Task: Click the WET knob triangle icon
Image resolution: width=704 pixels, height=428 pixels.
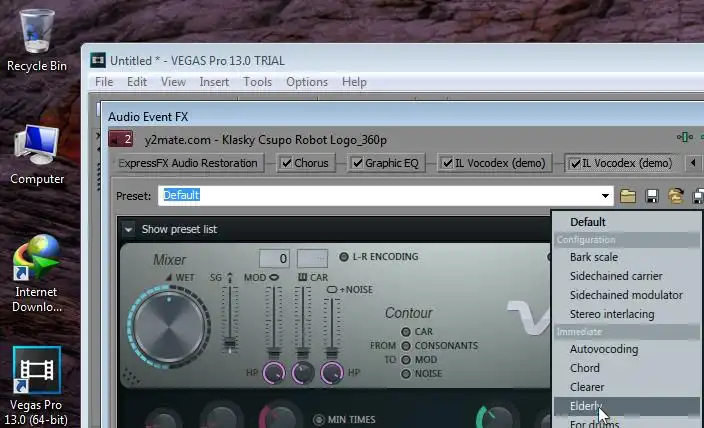Action: pos(169,278)
